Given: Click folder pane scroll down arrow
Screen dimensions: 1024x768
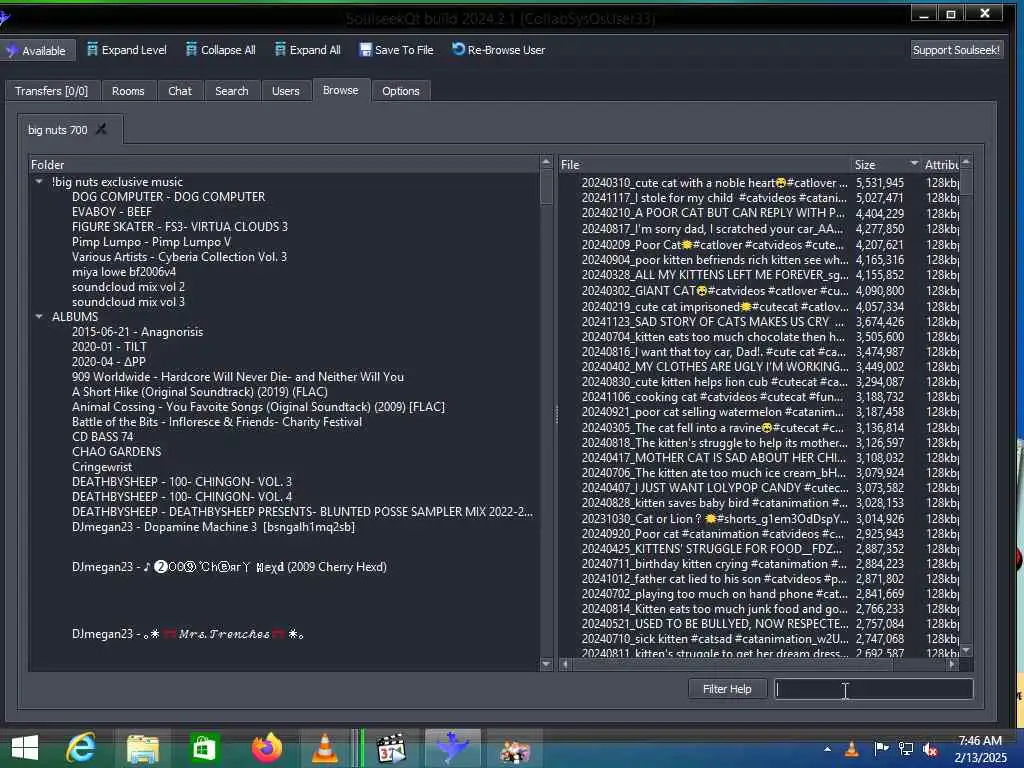Looking at the screenshot, I should 547,664.
